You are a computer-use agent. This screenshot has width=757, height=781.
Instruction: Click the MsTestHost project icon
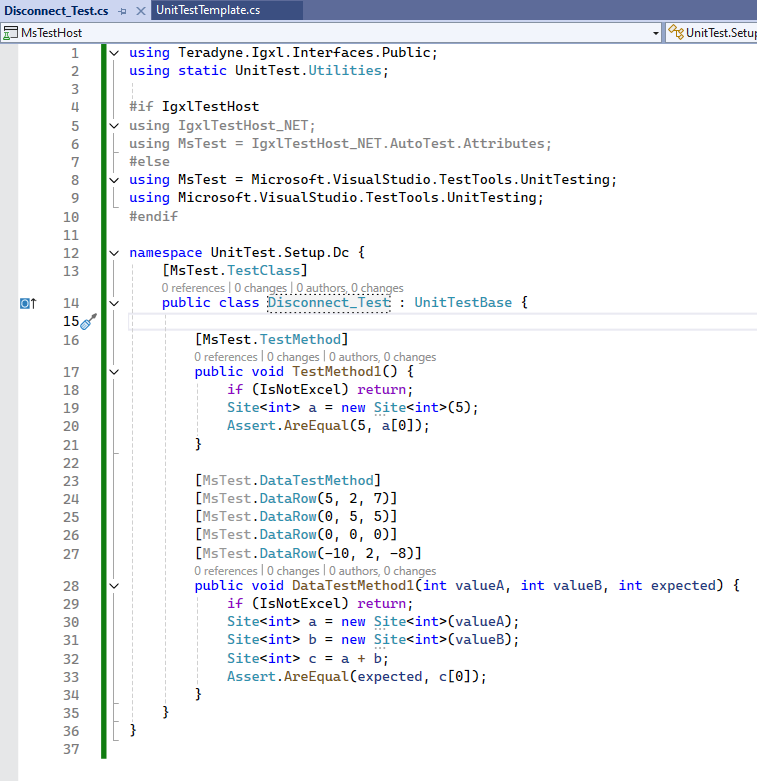[x=10, y=33]
